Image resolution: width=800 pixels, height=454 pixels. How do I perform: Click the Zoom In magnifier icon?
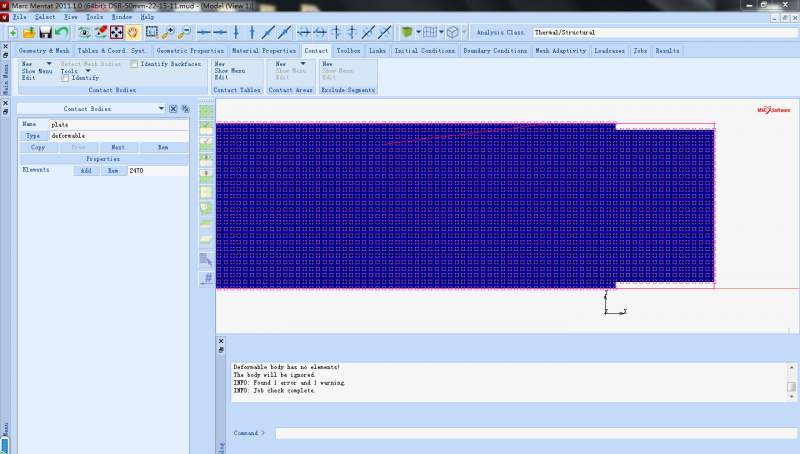pos(169,32)
